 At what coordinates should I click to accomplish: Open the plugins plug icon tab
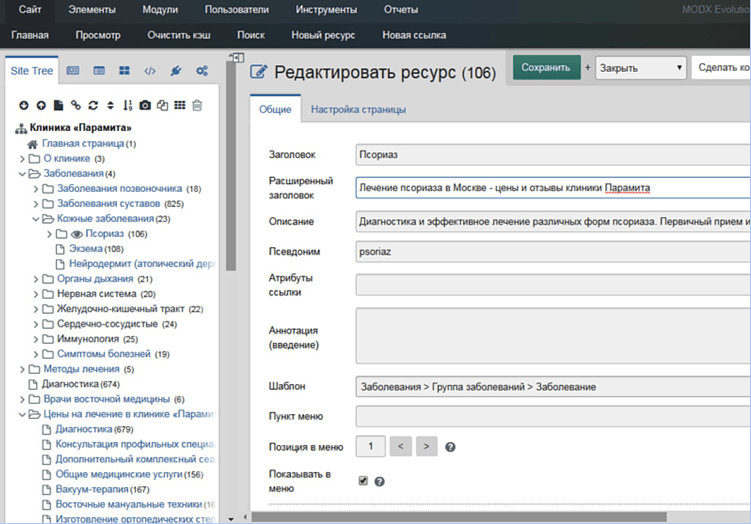point(175,71)
